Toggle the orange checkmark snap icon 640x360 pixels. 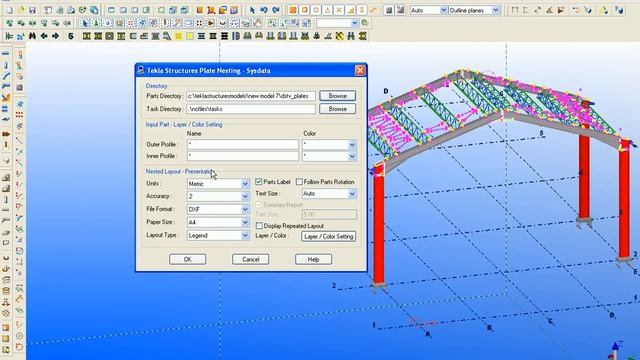pyautogui.click(x=373, y=10)
